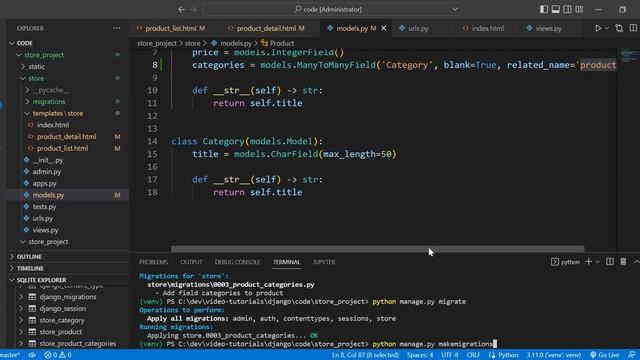Close the models.py tab

point(384,28)
